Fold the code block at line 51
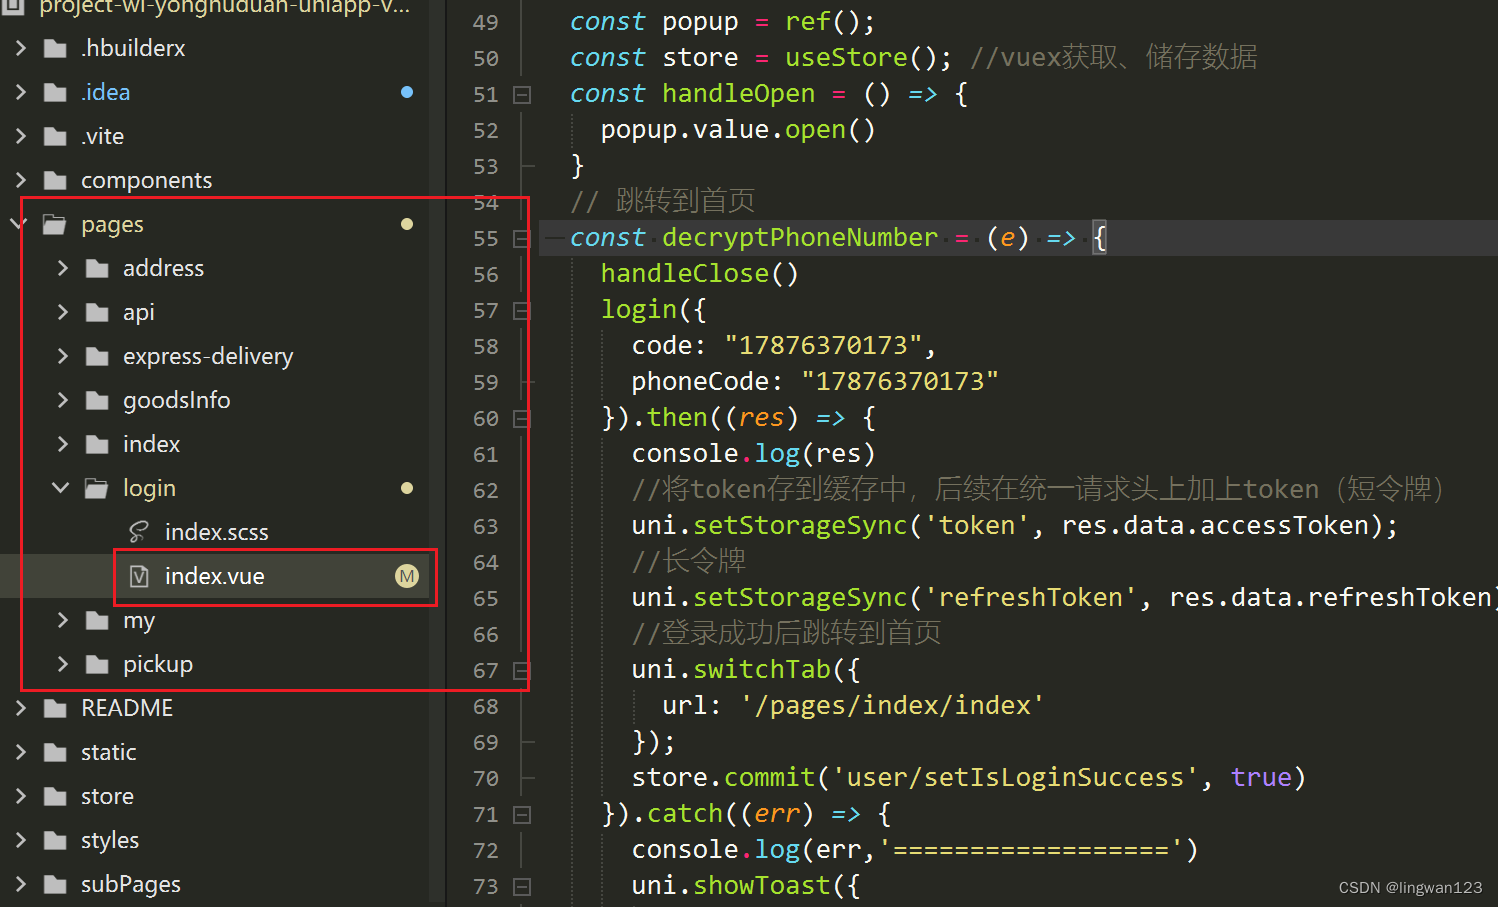Screen dimensions: 1498x907 (522, 95)
